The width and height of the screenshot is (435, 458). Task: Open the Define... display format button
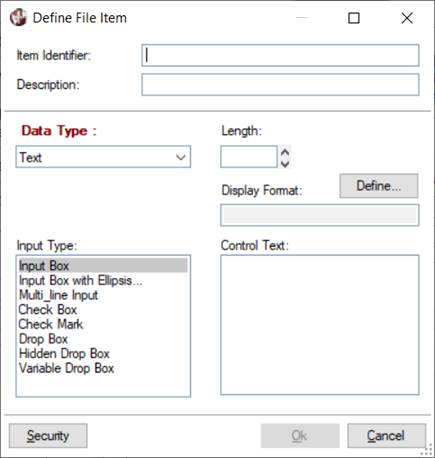379,186
